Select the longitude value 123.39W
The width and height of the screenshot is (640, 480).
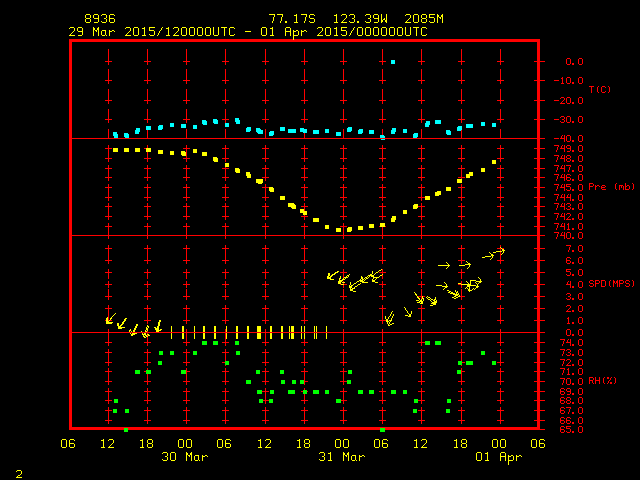360,19
